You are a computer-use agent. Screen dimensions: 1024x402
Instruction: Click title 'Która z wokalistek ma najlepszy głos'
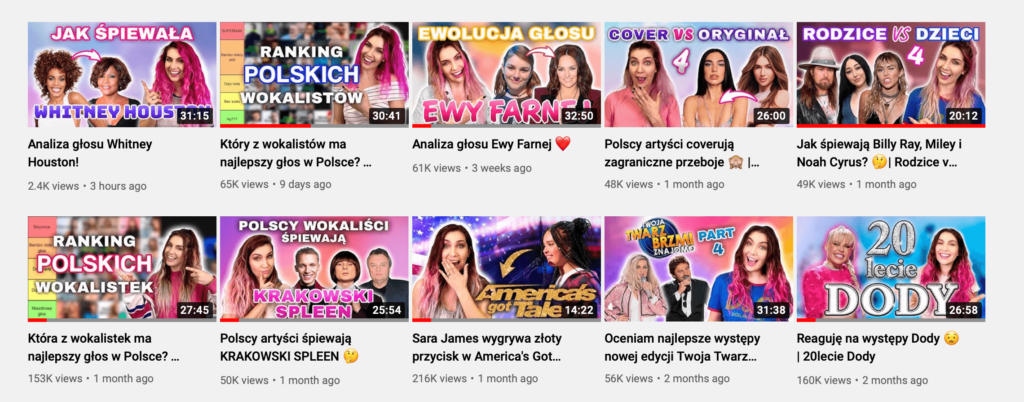click(x=104, y=347)
